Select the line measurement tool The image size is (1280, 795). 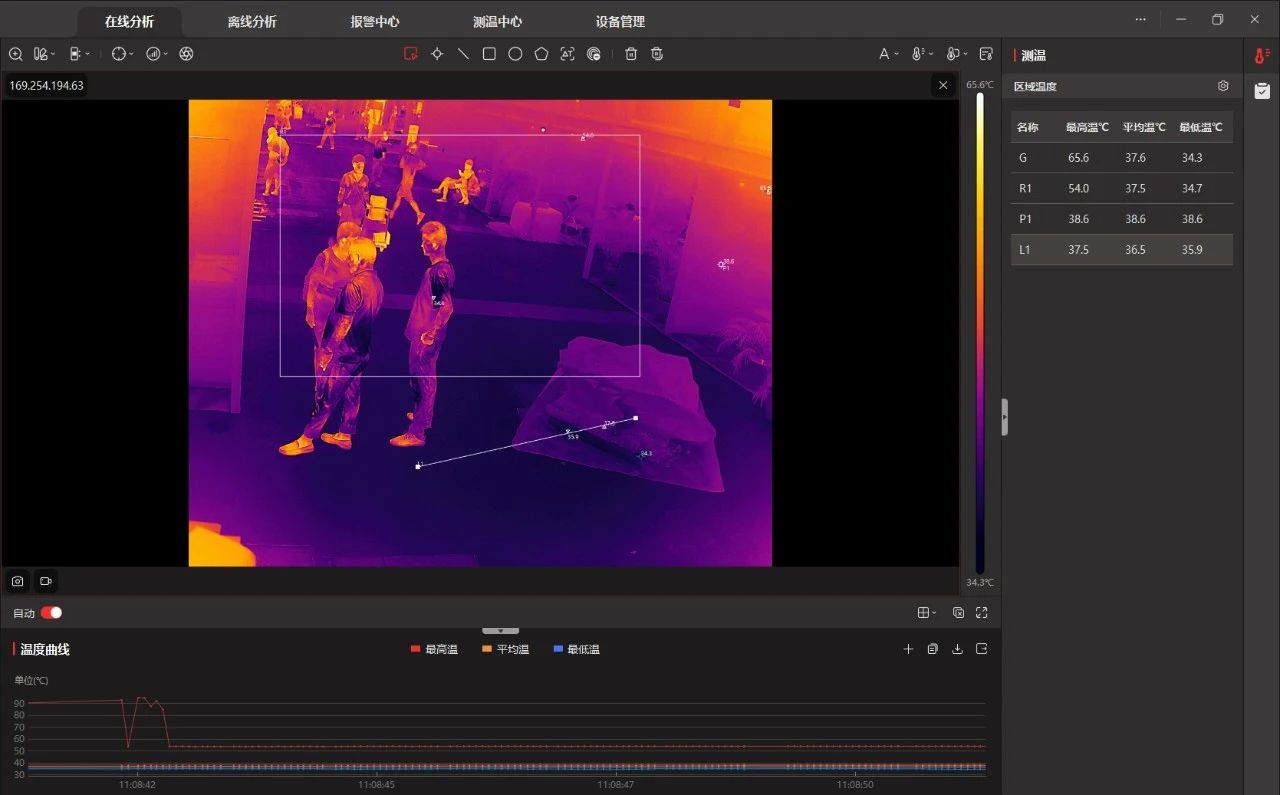463,54
